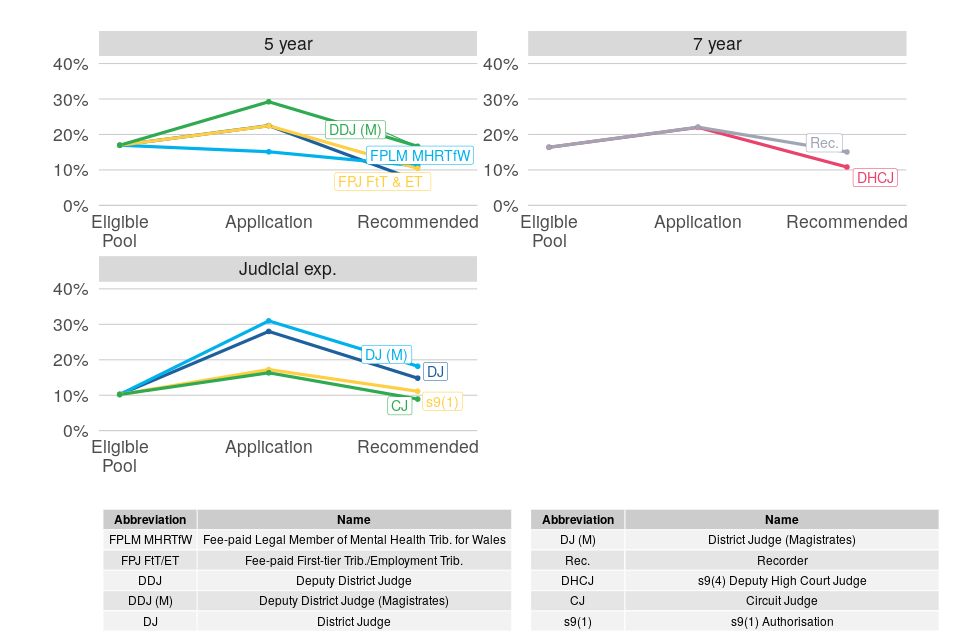Viewport: 960px width, 640px height.
Task: Click the green DDJ (M) line label
Action: click(x=355, y=130)
